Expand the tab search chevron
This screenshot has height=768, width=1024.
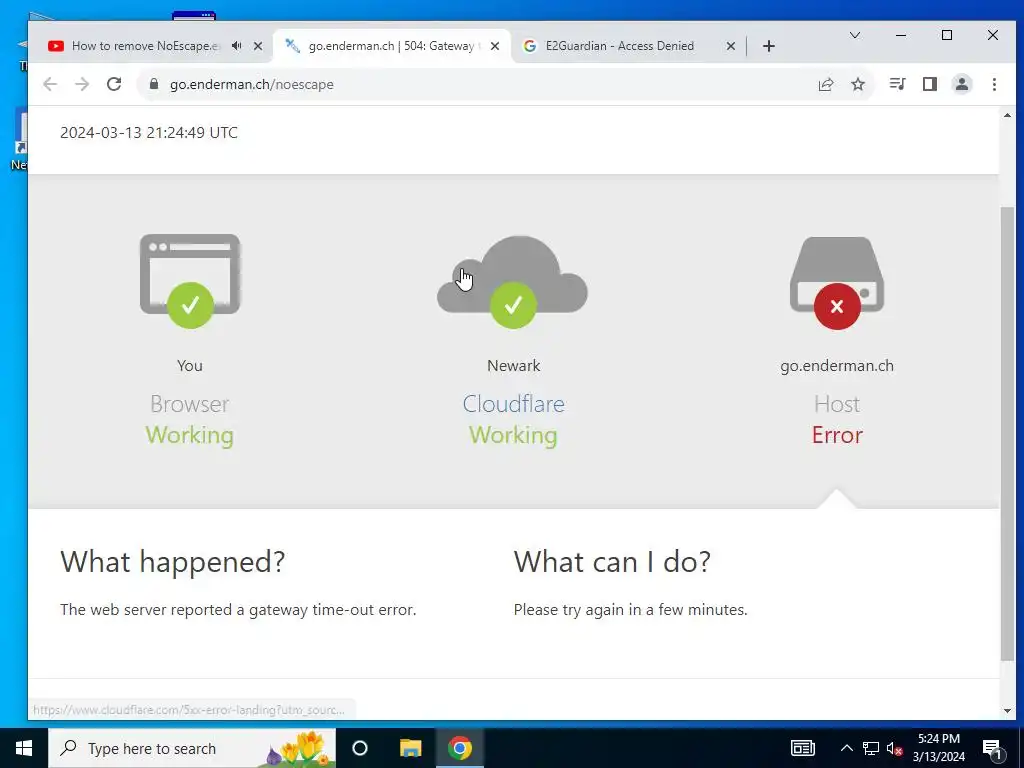854,35
